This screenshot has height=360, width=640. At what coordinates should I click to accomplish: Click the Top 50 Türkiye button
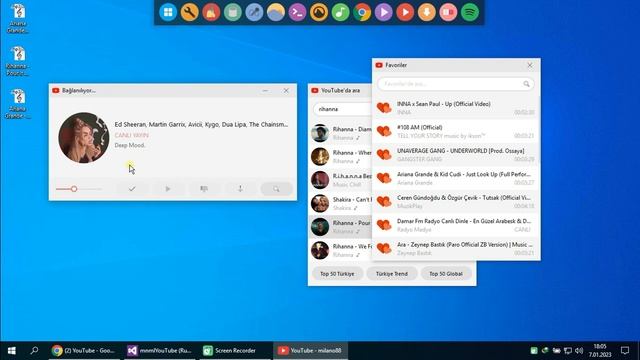click(x=337, y=273)
